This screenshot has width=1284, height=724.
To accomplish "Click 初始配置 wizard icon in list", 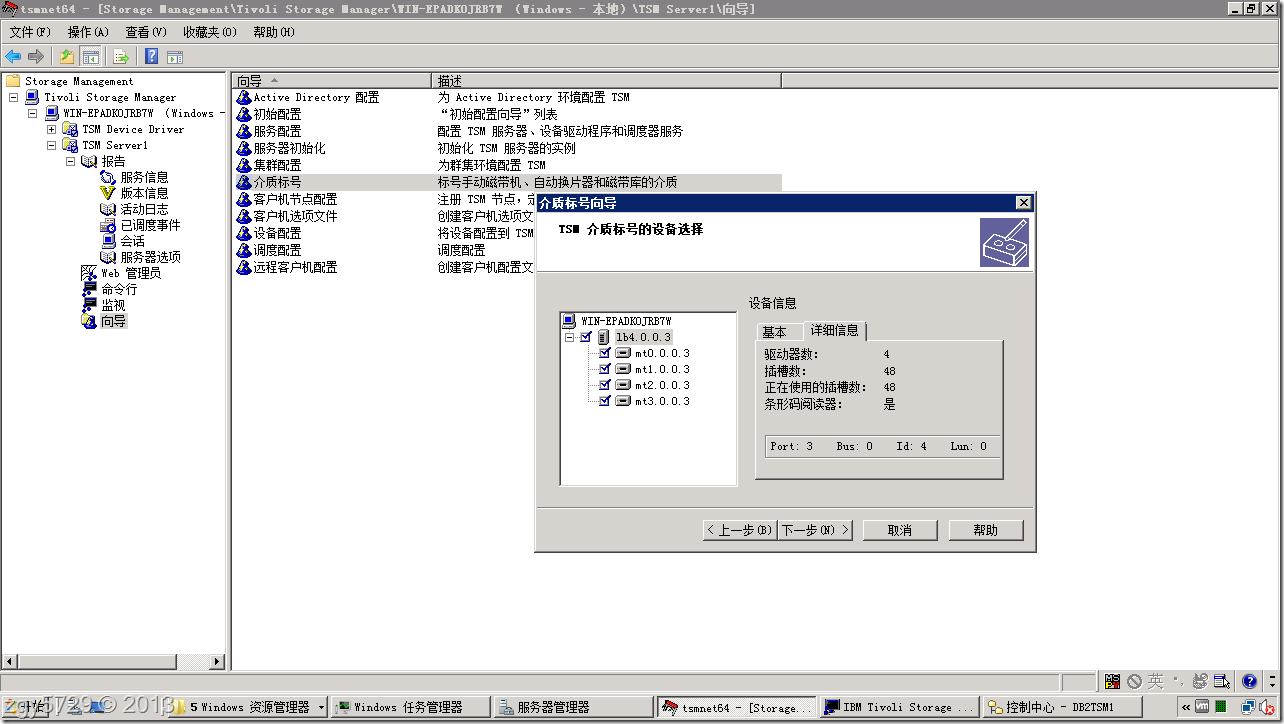I will click(243, 114).
